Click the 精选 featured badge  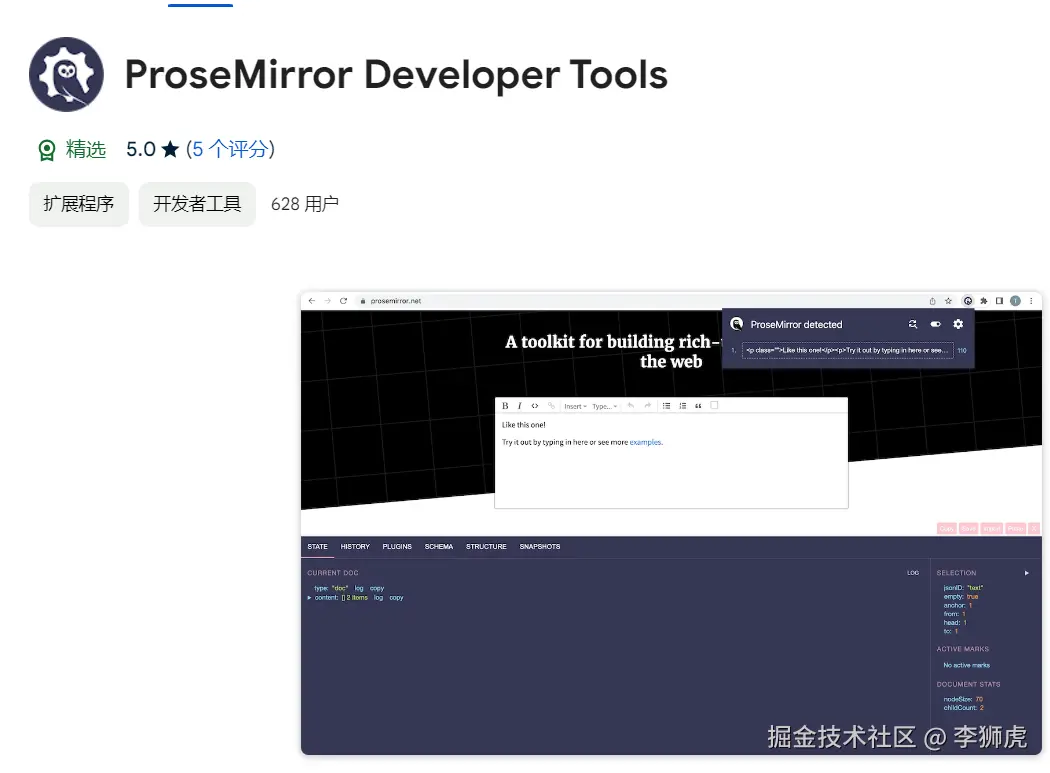72,149
